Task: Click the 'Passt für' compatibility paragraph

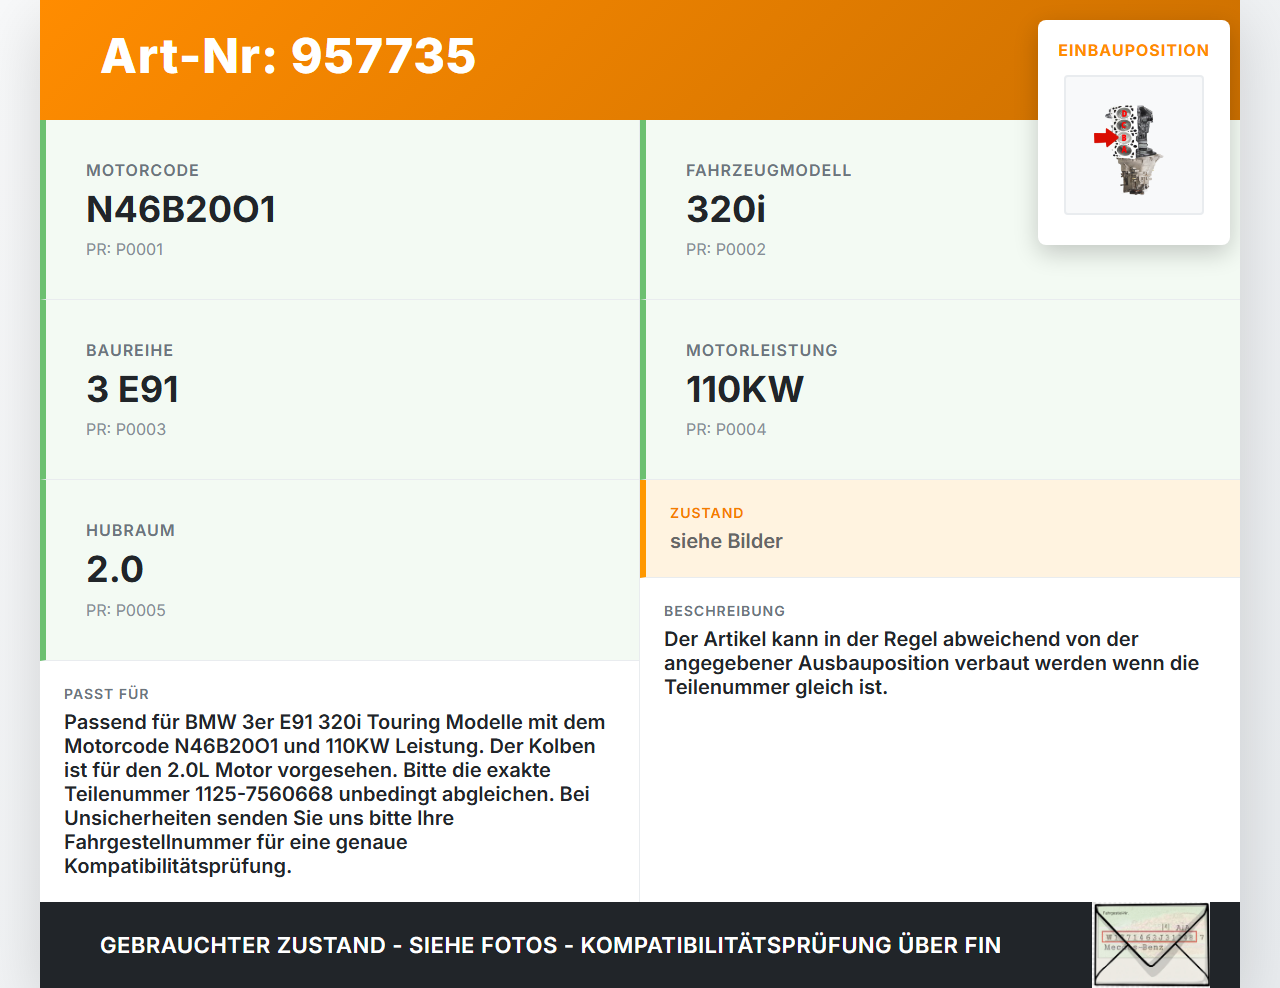Action: [x=335, y=794]
